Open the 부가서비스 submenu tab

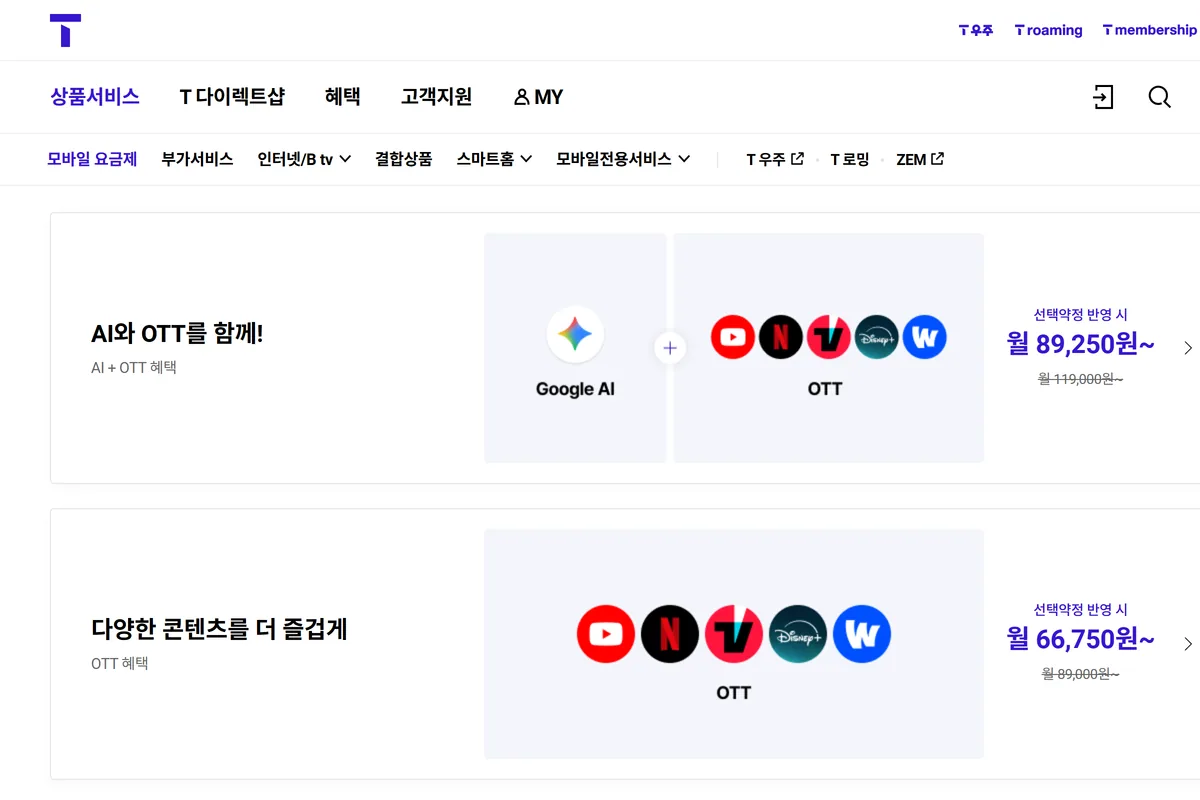(x=197, y=159)
